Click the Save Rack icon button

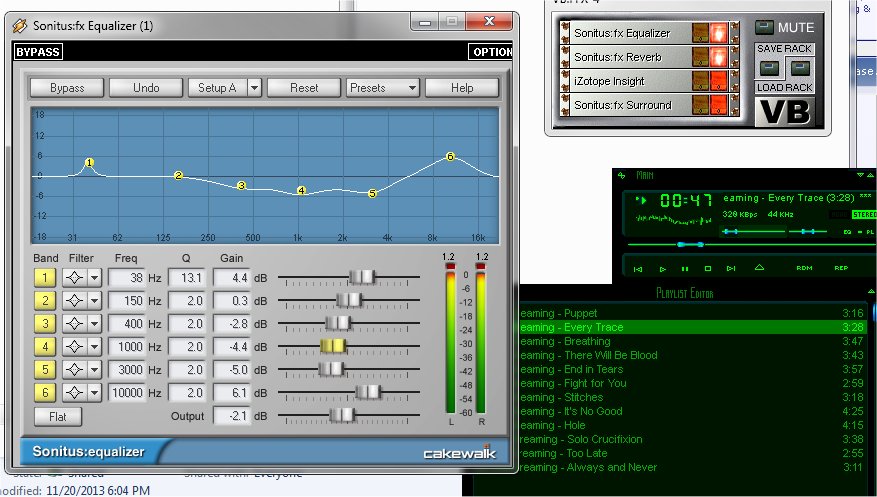[x=769, y=69]
